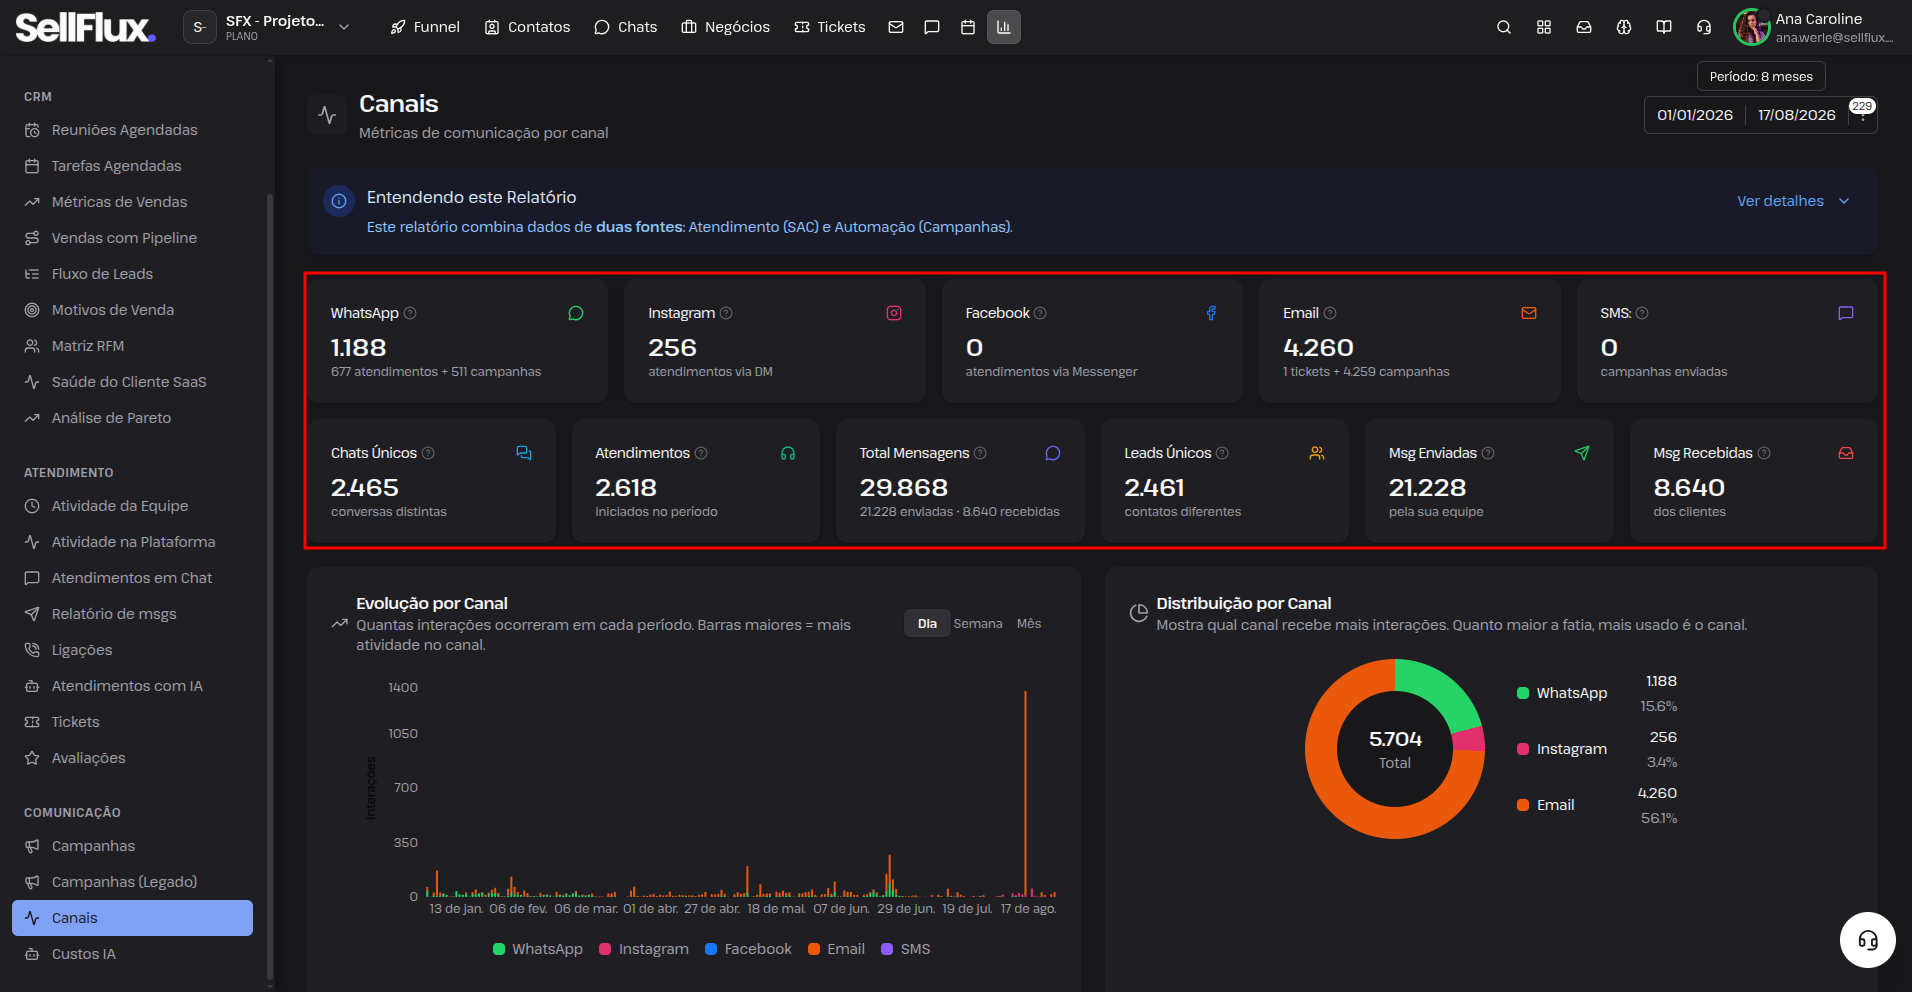Open the Tickets menu in top navigation
Image resolution: width=1912 pixels, height=992 pixels.
tap(830, 27)
